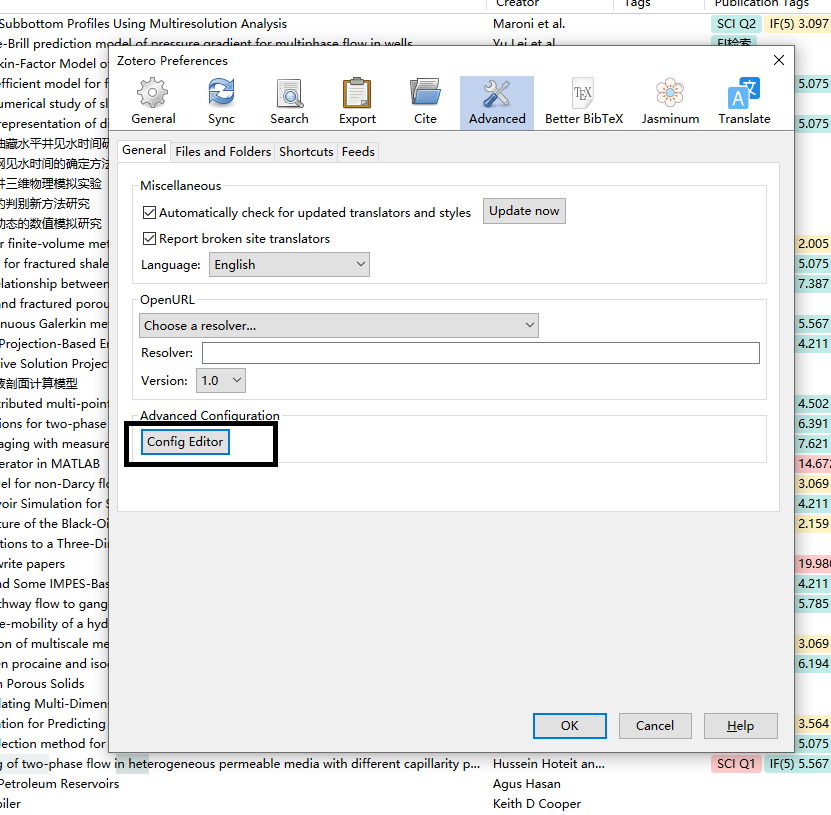Click the 19.98 impact factor tag
The height and width of the screenshot is (815, 831).
[813, 563]
